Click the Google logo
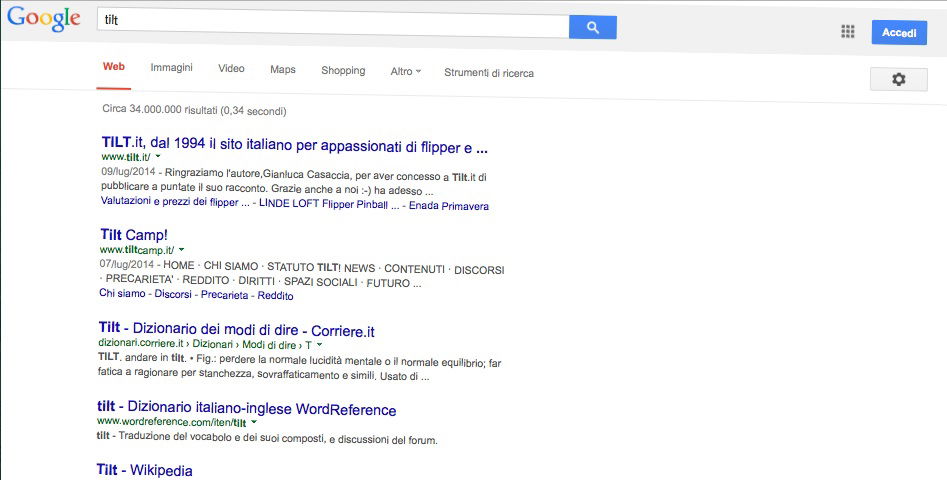 [x=43, y=18]
